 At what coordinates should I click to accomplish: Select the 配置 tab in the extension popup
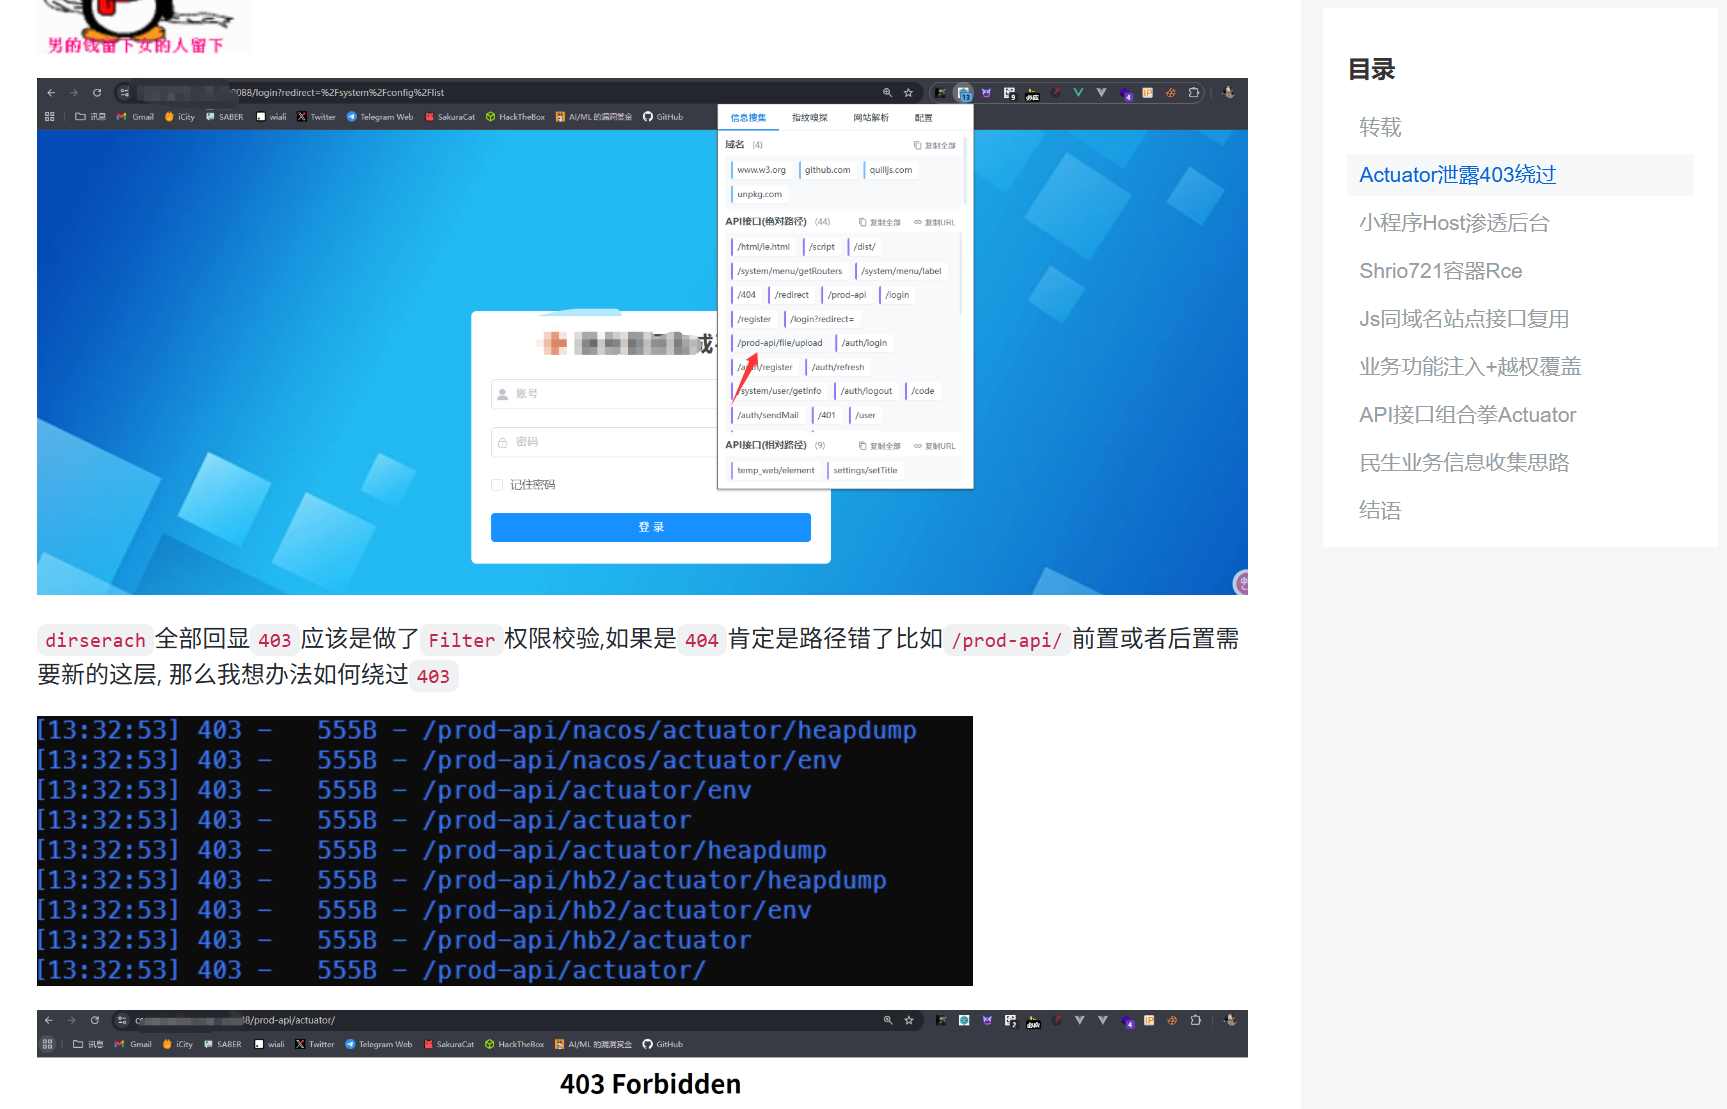click(923, 118)
